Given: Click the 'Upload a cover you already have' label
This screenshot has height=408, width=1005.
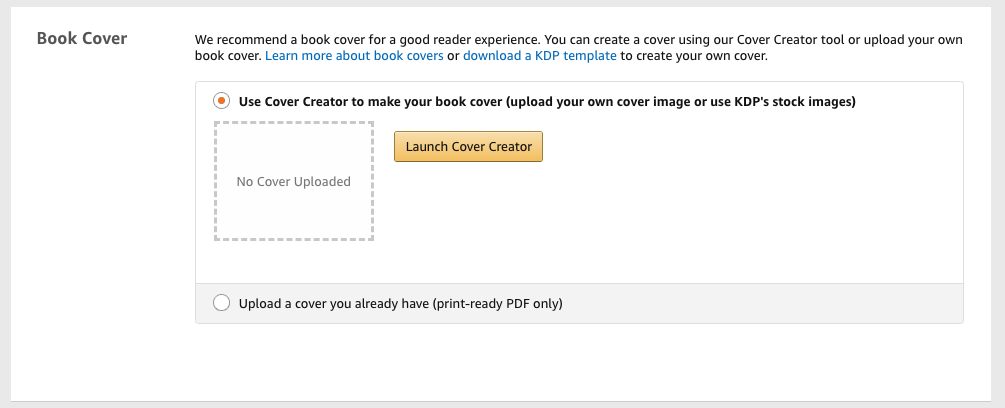Looking at the screenshot, I should (x=335, y=303).
